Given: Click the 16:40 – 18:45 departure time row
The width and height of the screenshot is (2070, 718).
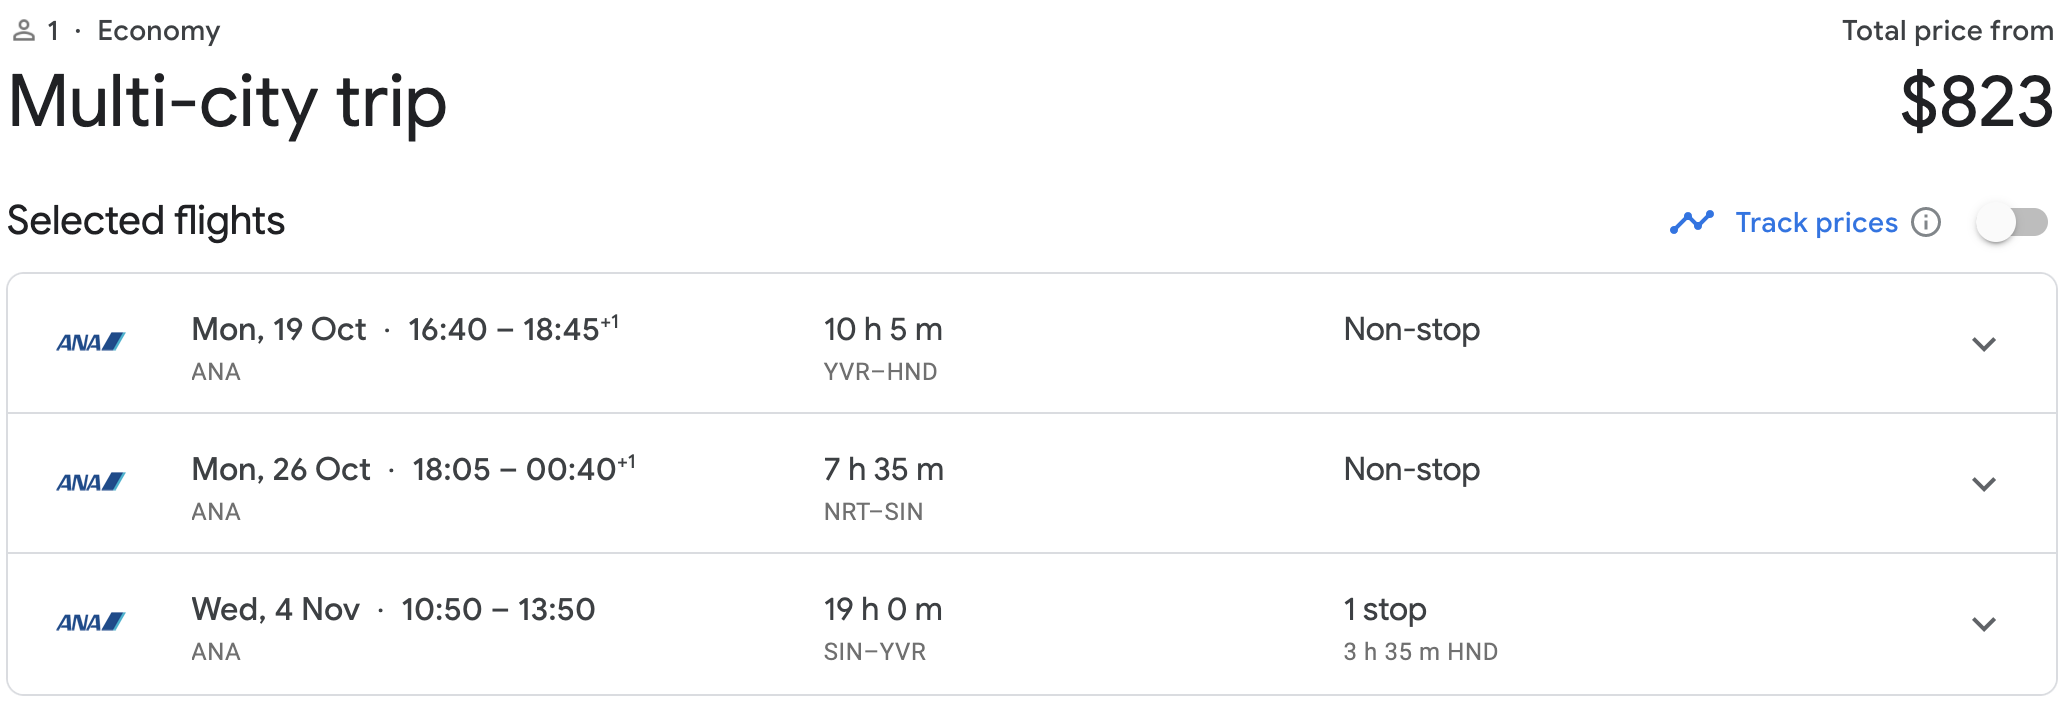Looking at the screenshot, I should (513, 329).
